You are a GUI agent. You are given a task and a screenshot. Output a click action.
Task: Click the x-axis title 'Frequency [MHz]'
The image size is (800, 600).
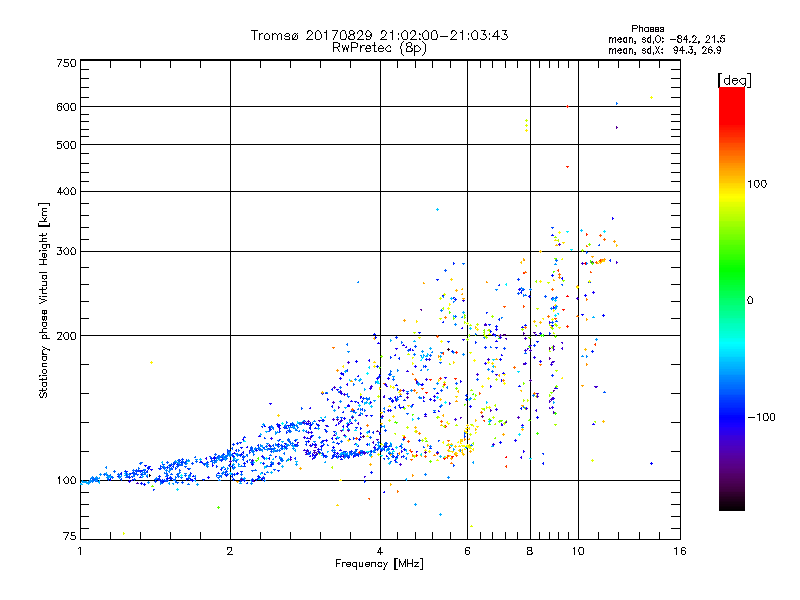(379, 564)
